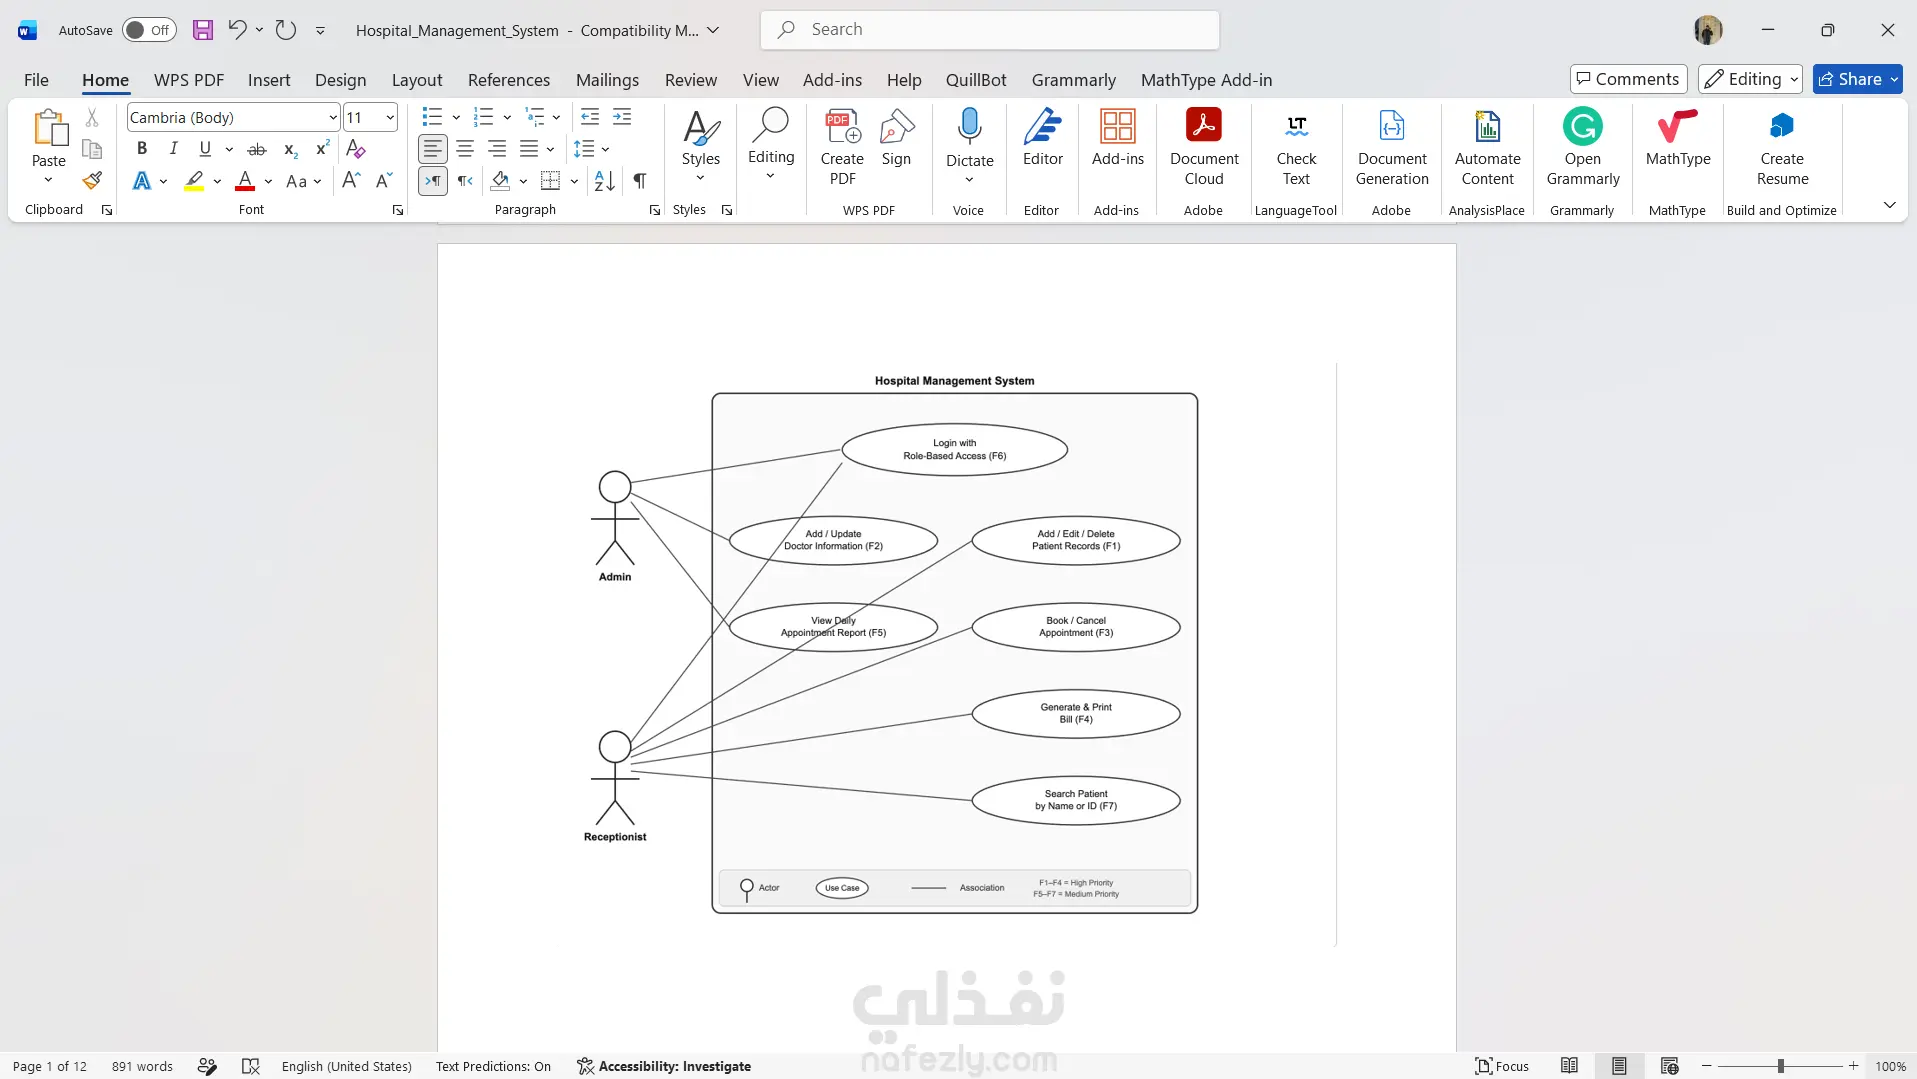Set left text alignment
1917x1079 pixels.
coord(432,149)
